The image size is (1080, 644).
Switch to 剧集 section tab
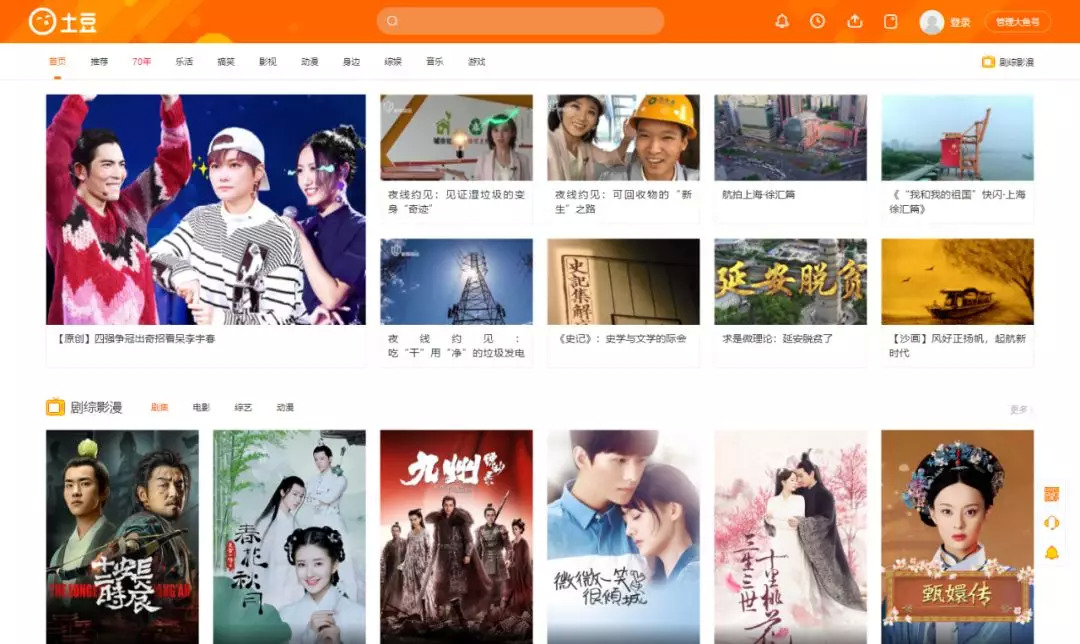[160, 408]
